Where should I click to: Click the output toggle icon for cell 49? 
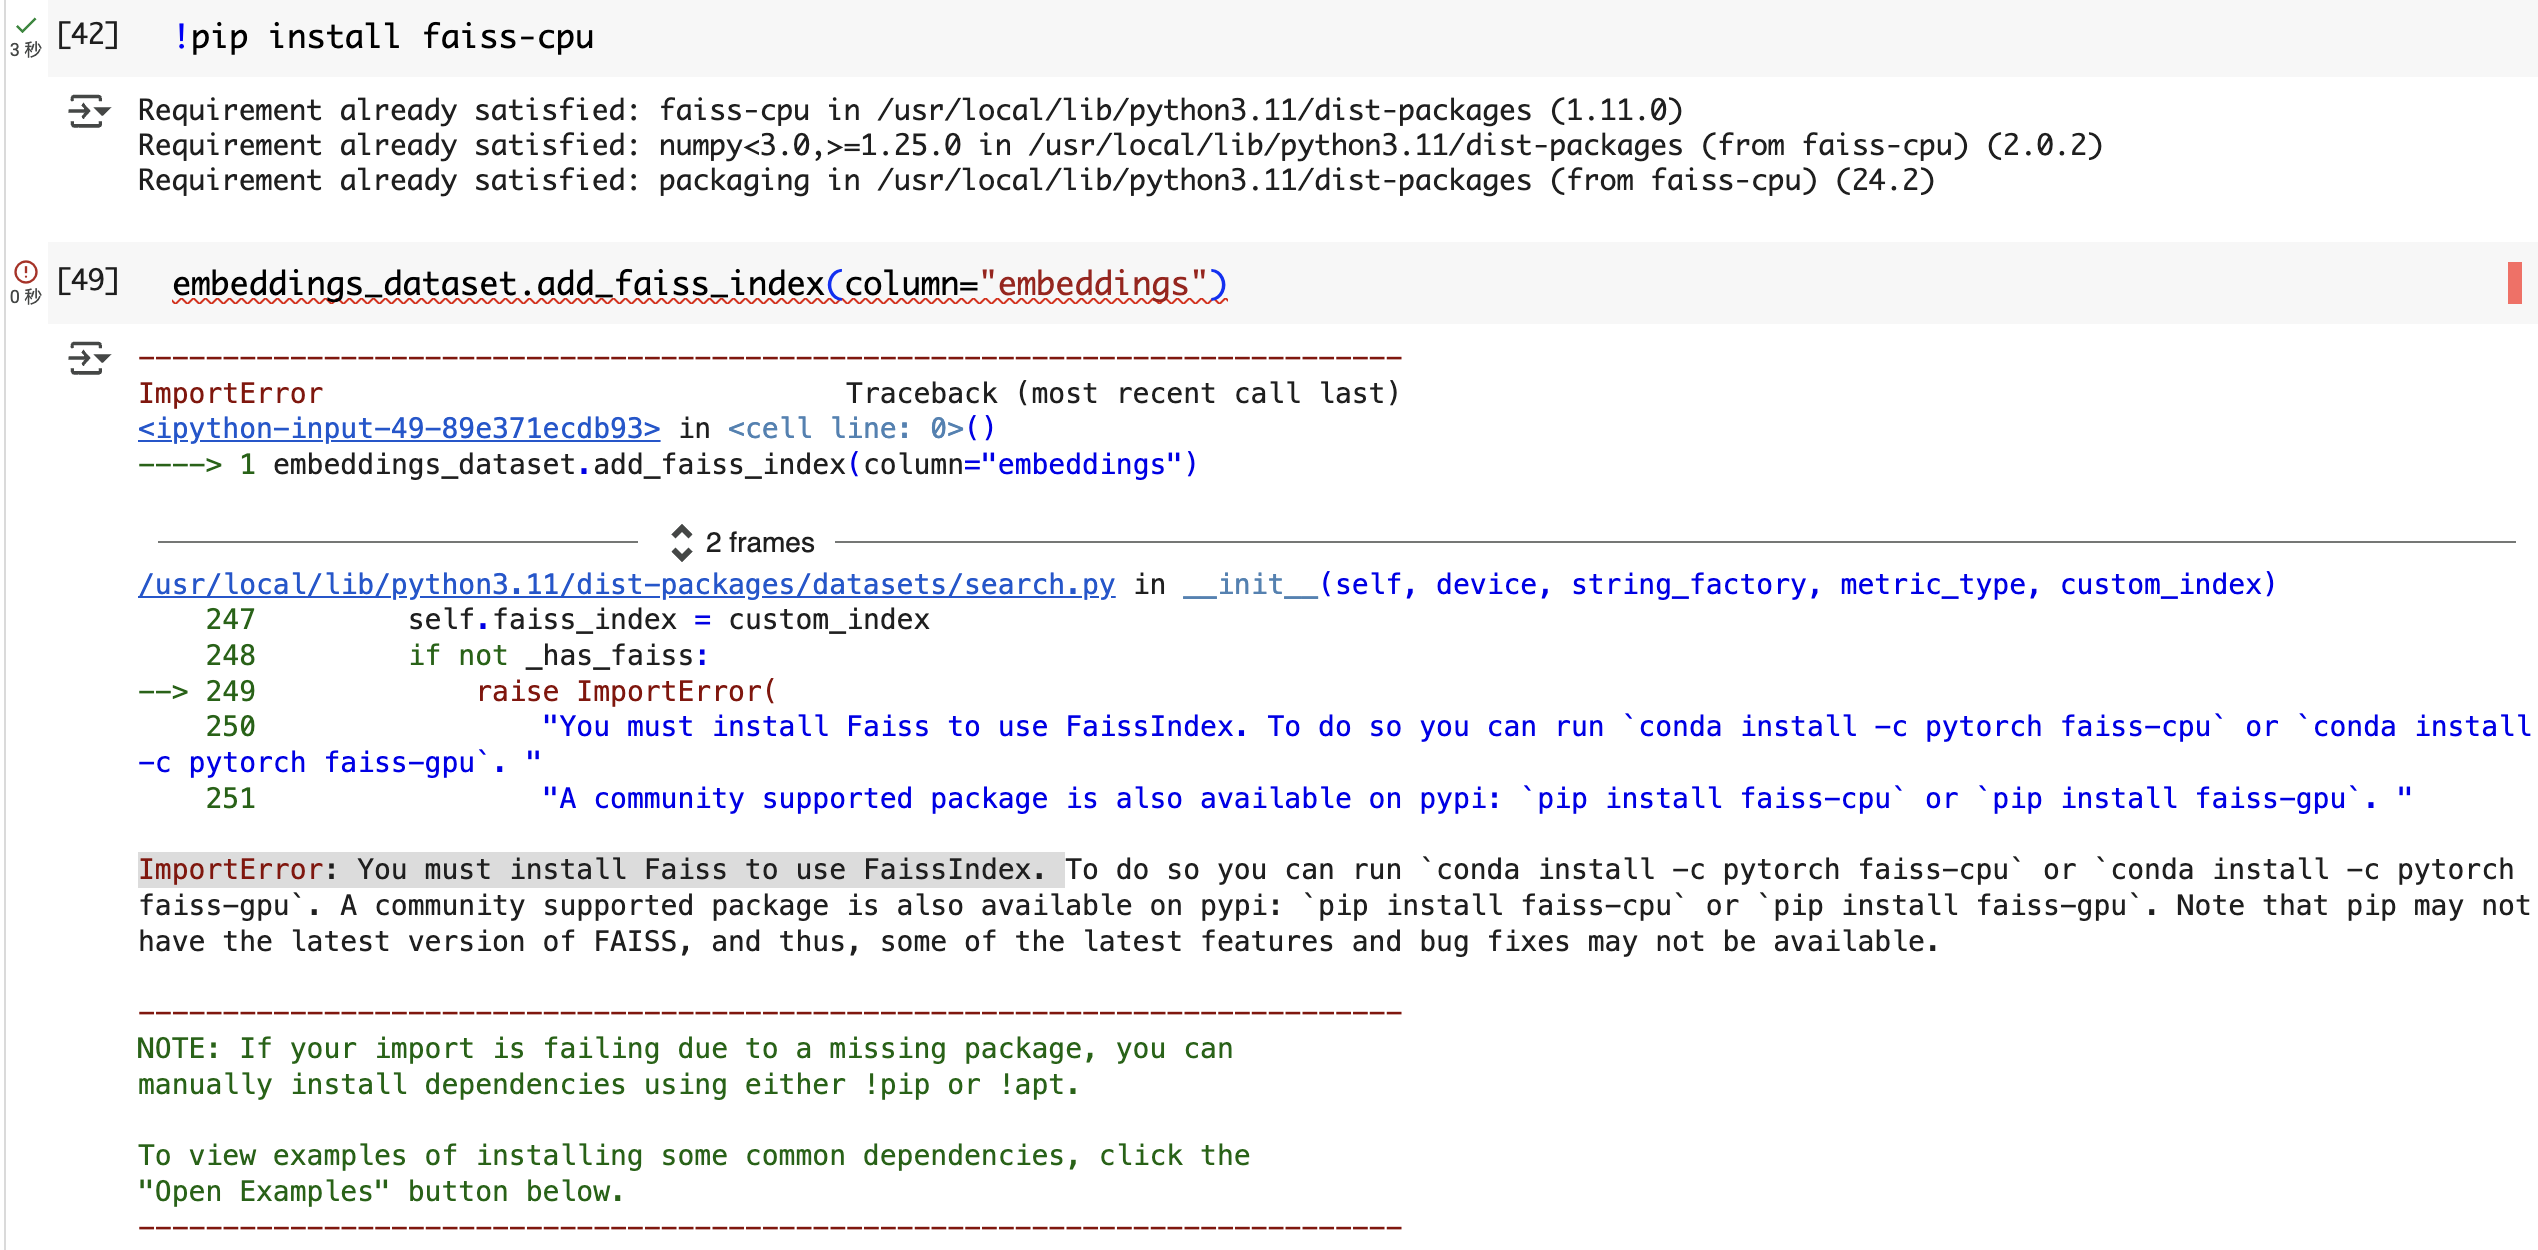(88, 358)
